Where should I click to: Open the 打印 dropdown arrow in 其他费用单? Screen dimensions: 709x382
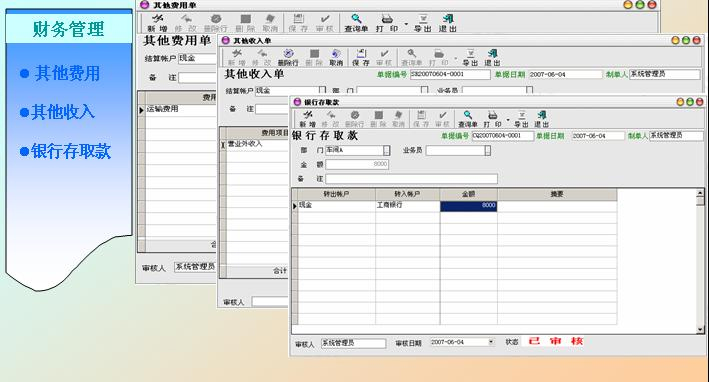click(406, 24)
